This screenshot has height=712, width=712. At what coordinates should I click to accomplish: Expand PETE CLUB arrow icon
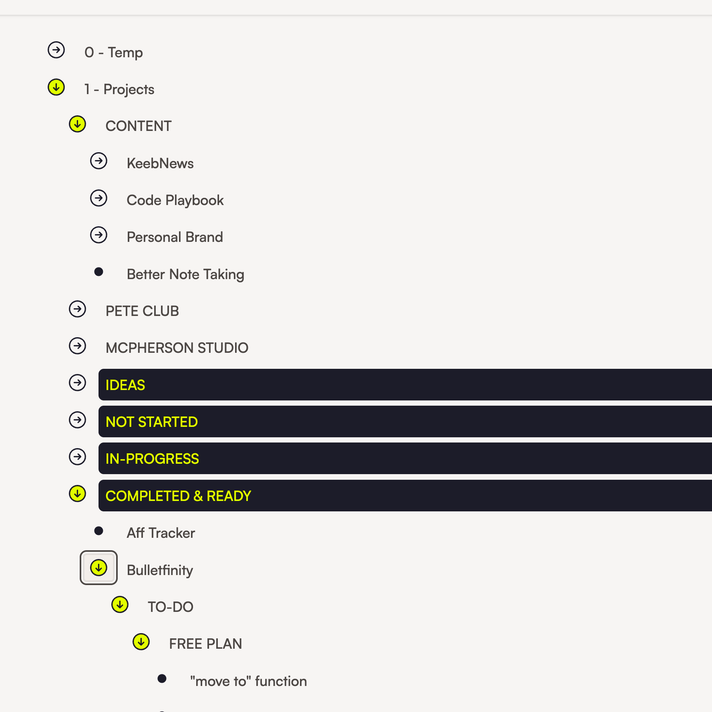point(77,310)
